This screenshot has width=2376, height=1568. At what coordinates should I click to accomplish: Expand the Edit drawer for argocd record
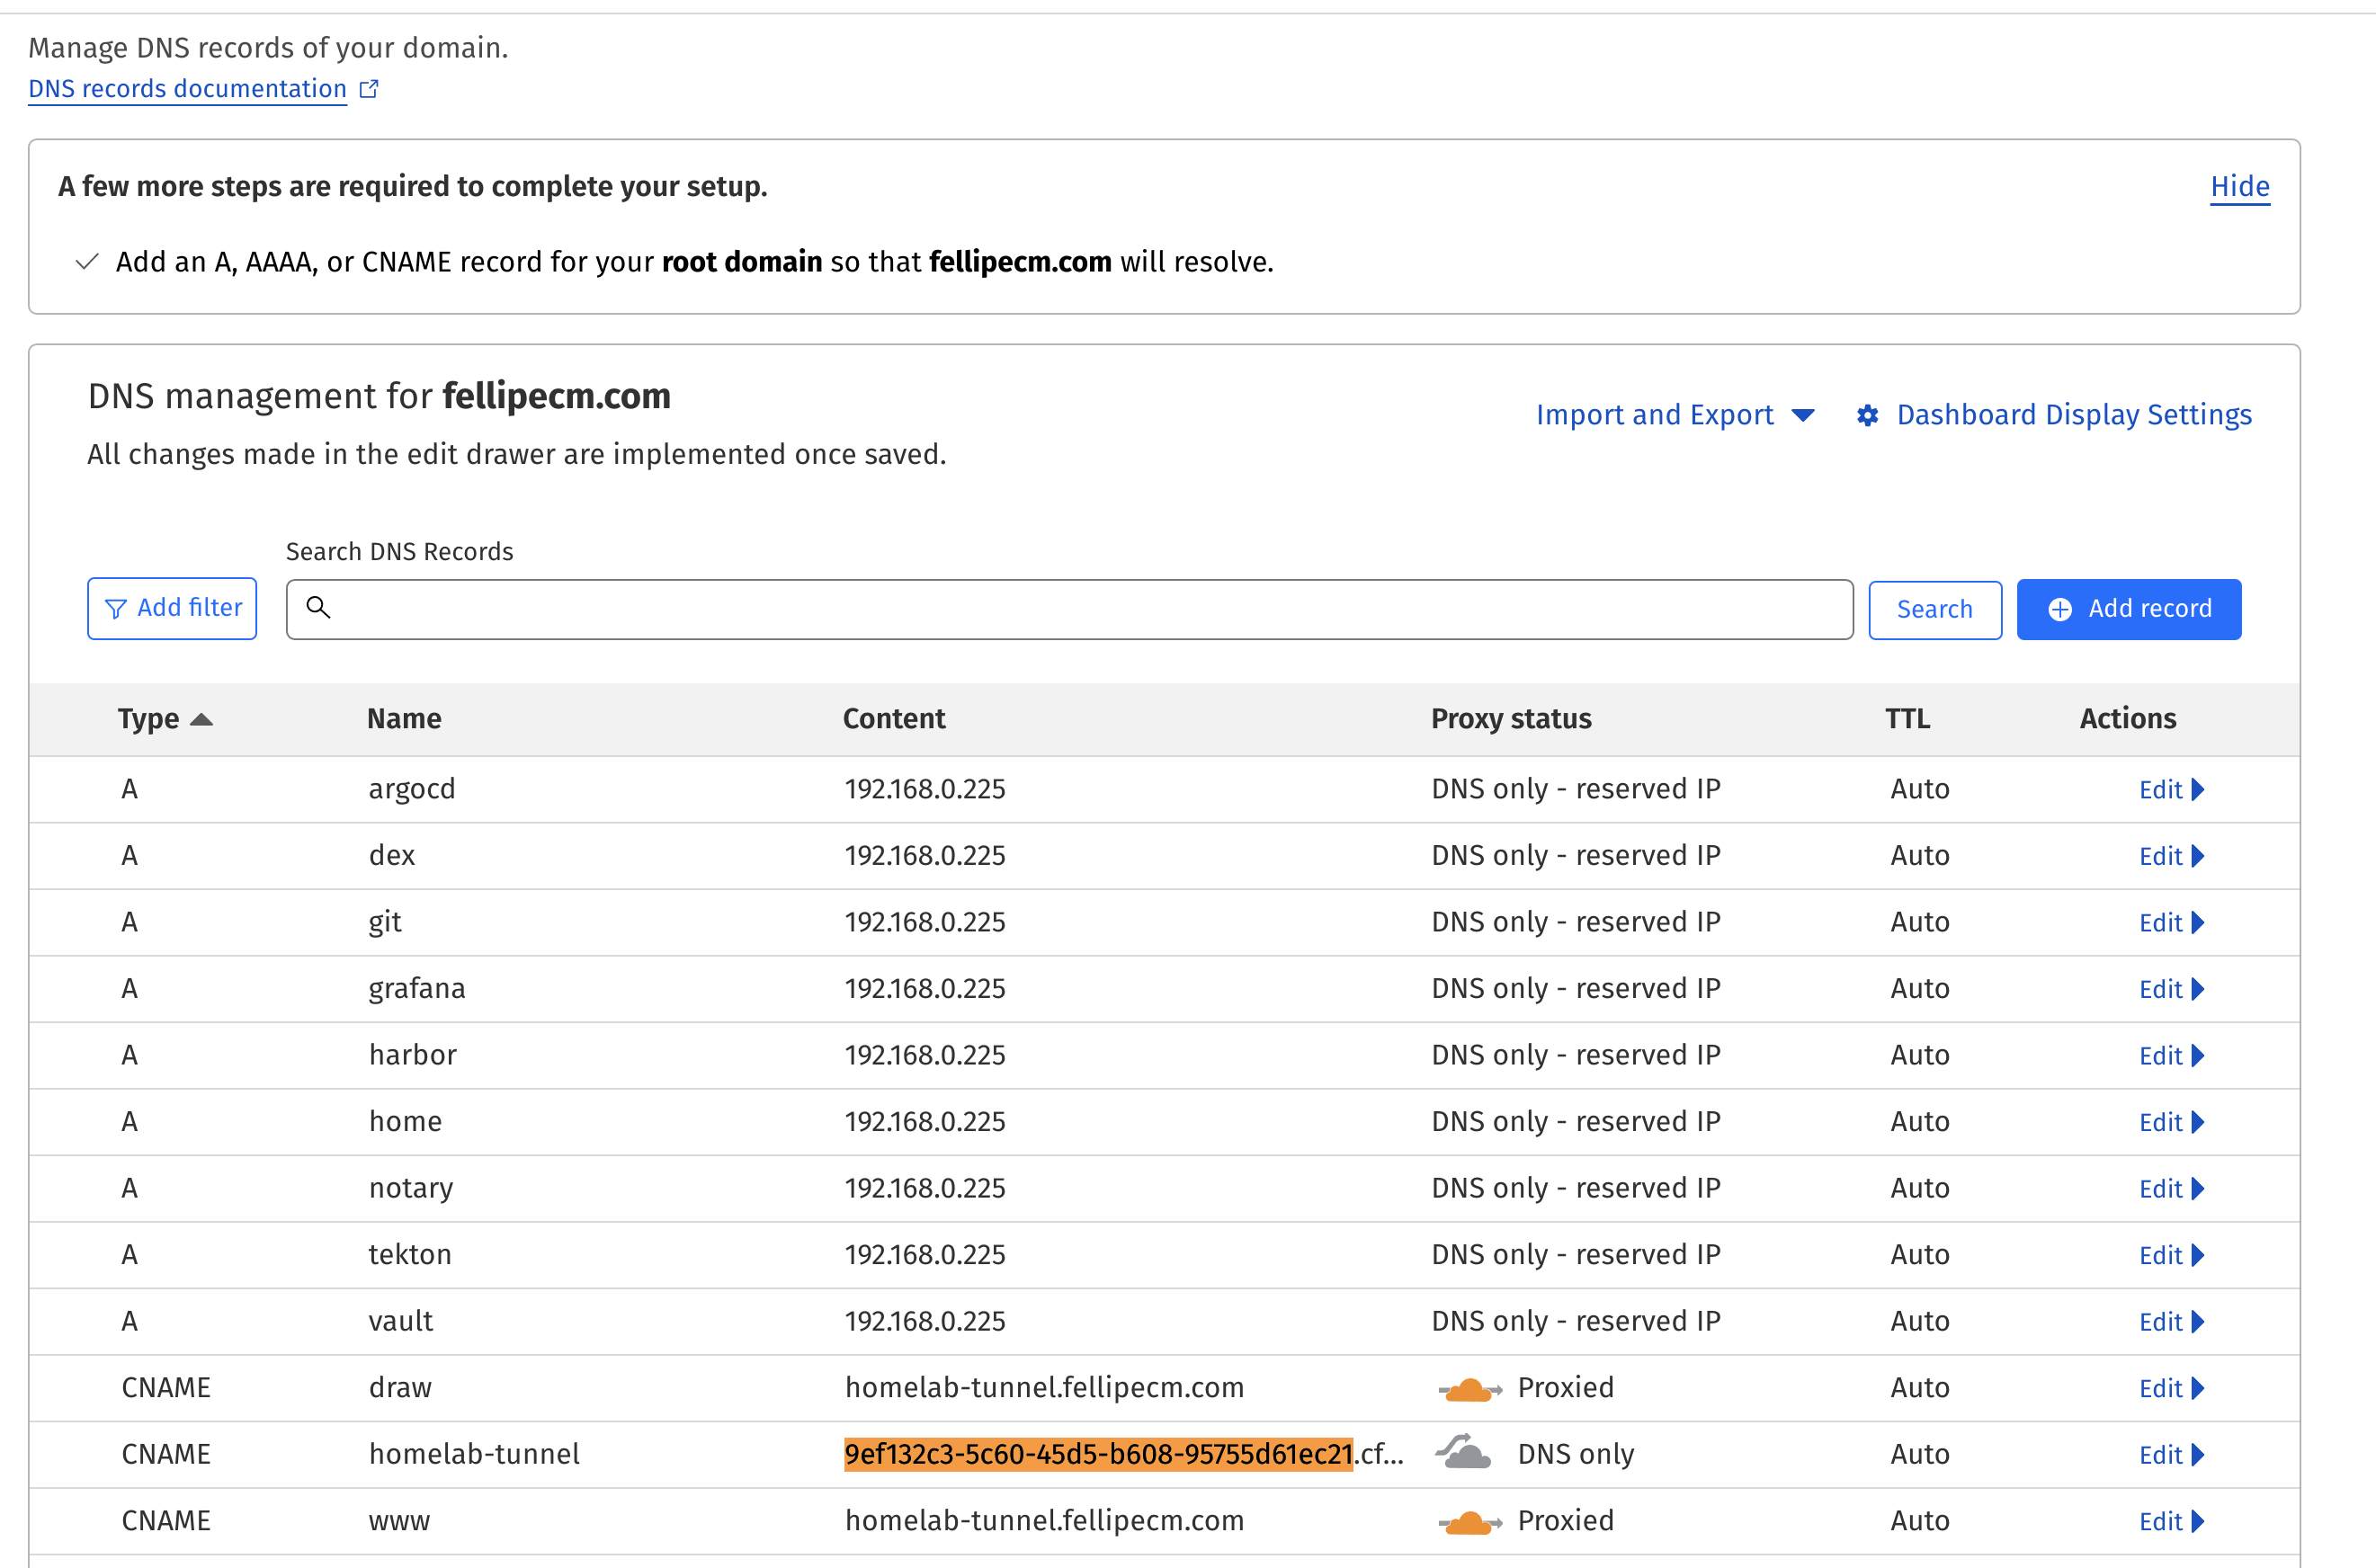[x=2170, y=789]
